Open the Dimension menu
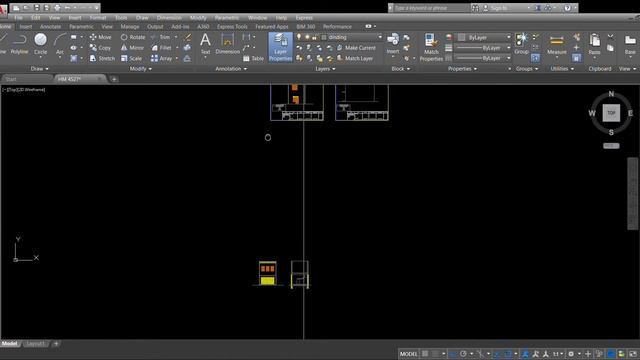Viewport: 640px width, 360px height. click(169, 18)
